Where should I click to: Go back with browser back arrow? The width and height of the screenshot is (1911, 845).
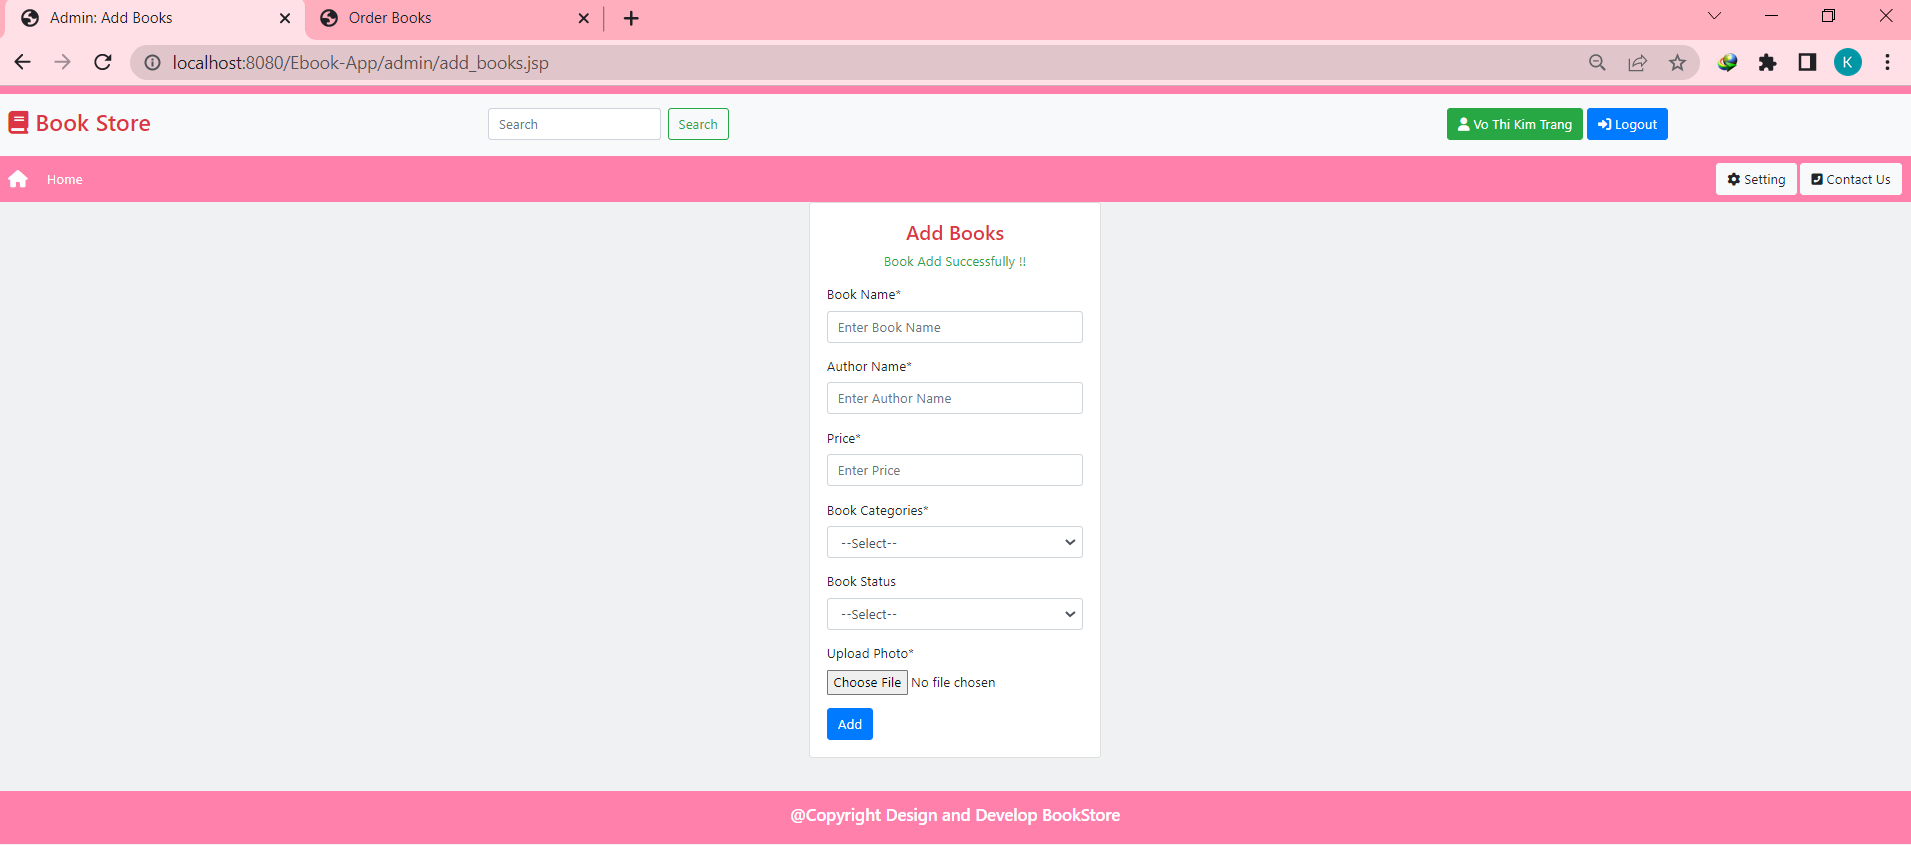[22, 62]
